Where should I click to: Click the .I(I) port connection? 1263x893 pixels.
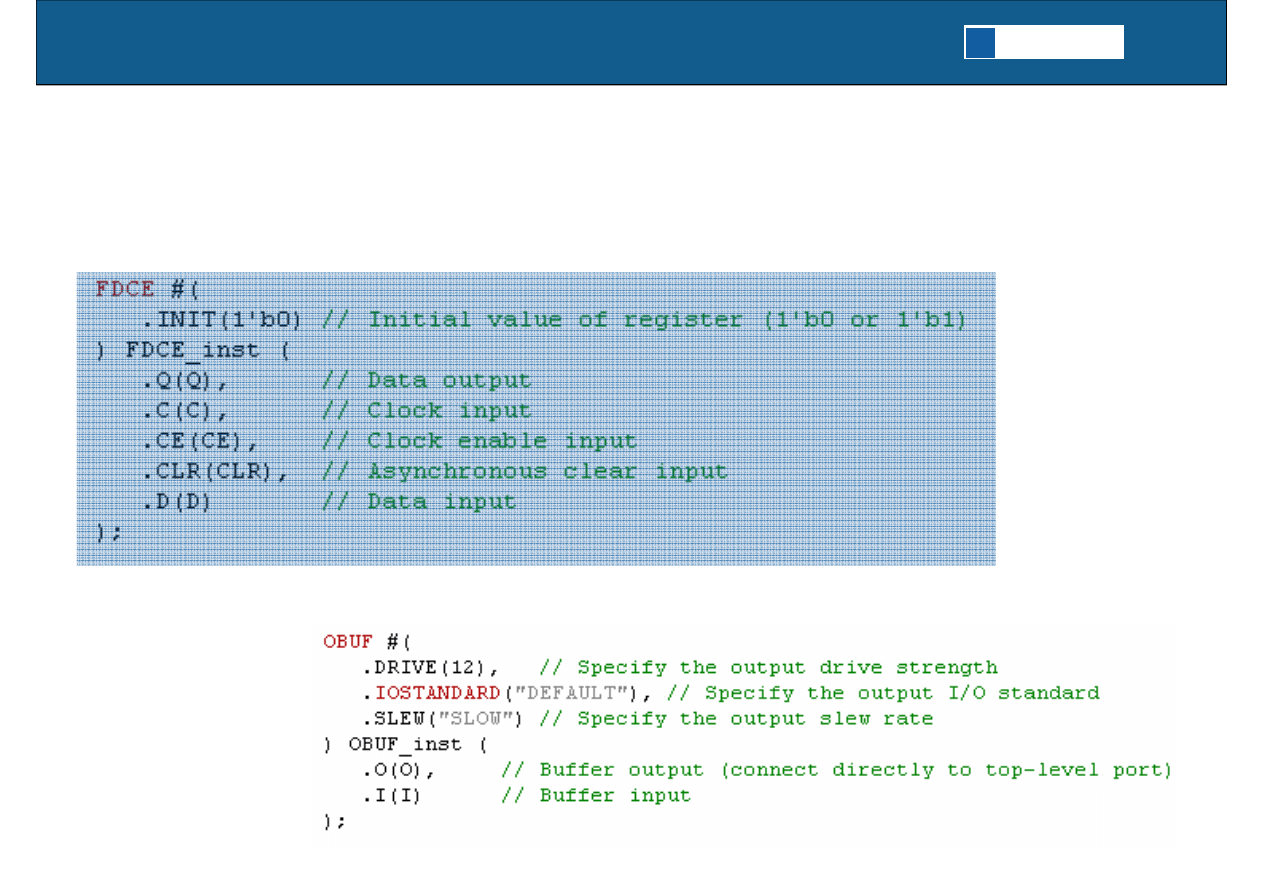point(388,796)
